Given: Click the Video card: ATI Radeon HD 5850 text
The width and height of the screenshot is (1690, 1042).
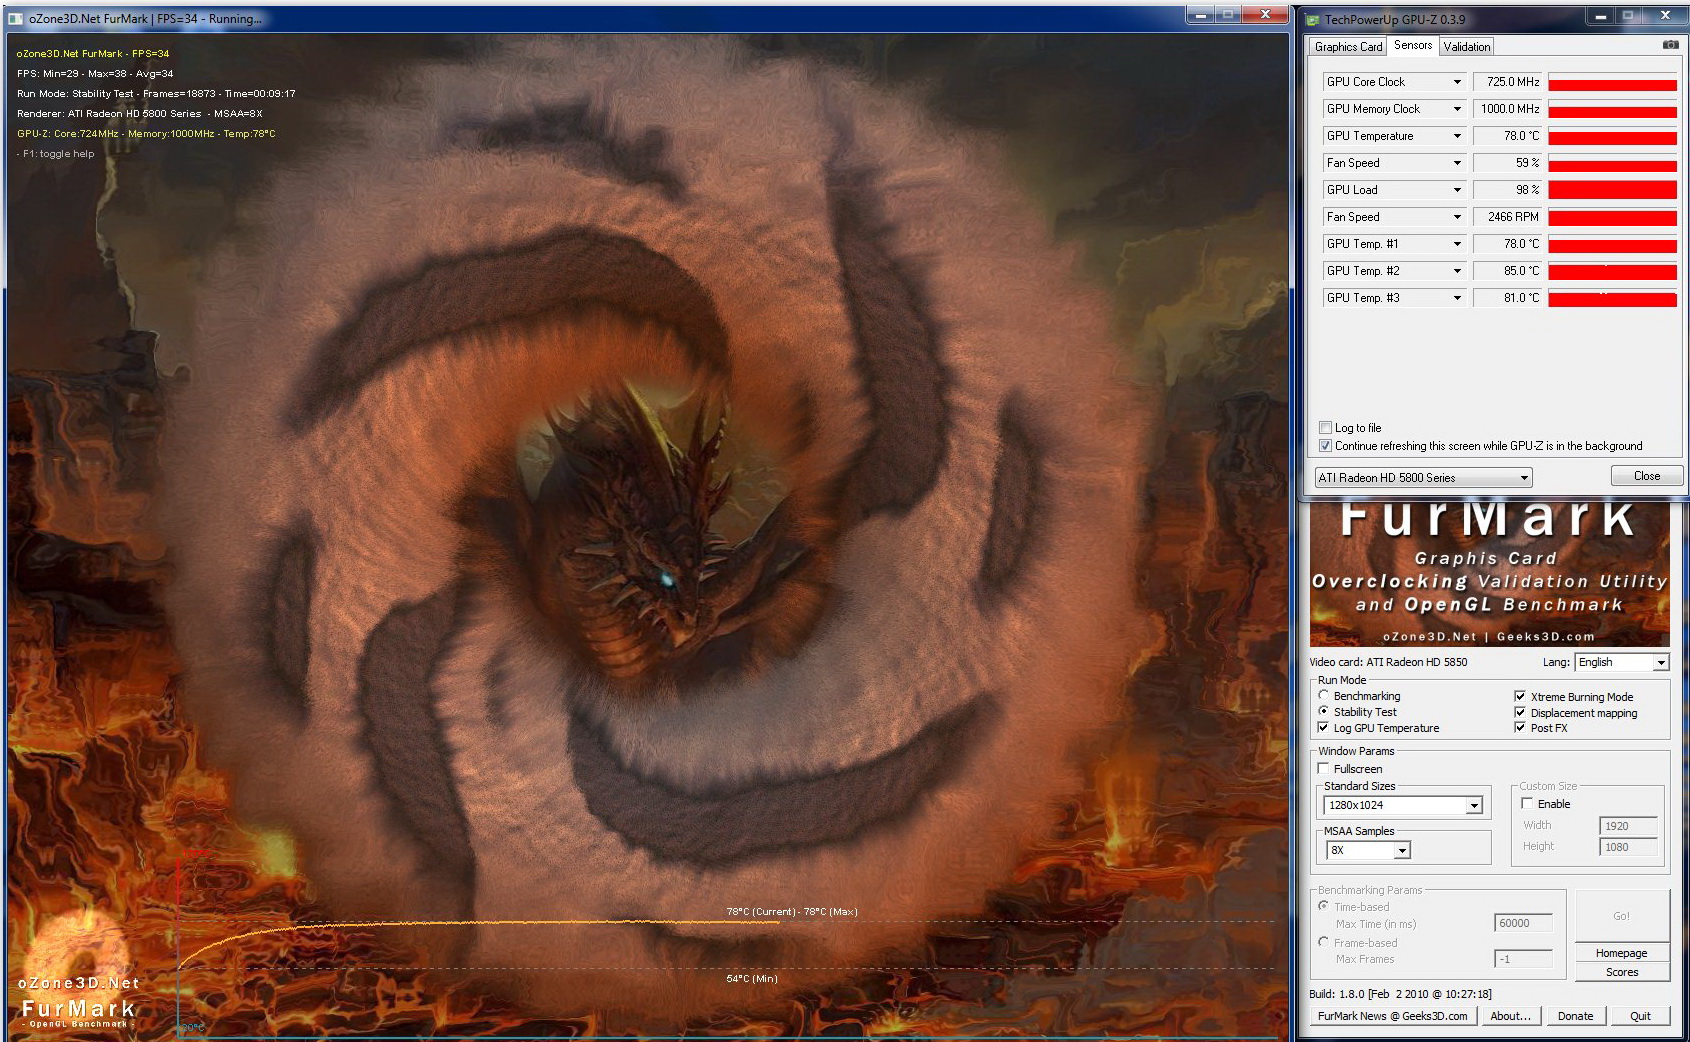Looking at the screenshot, I should [1388, 662].
